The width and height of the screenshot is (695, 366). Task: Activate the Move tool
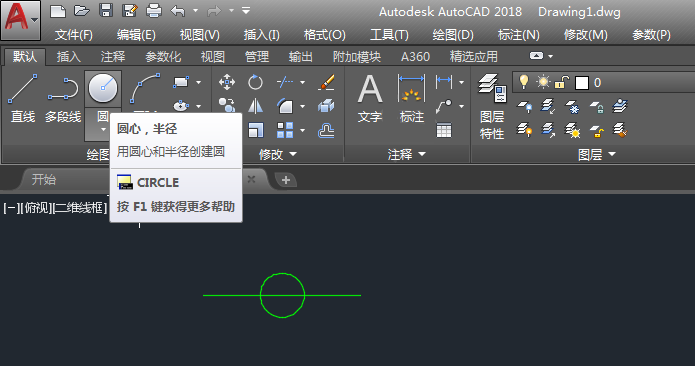coord(227,82)
